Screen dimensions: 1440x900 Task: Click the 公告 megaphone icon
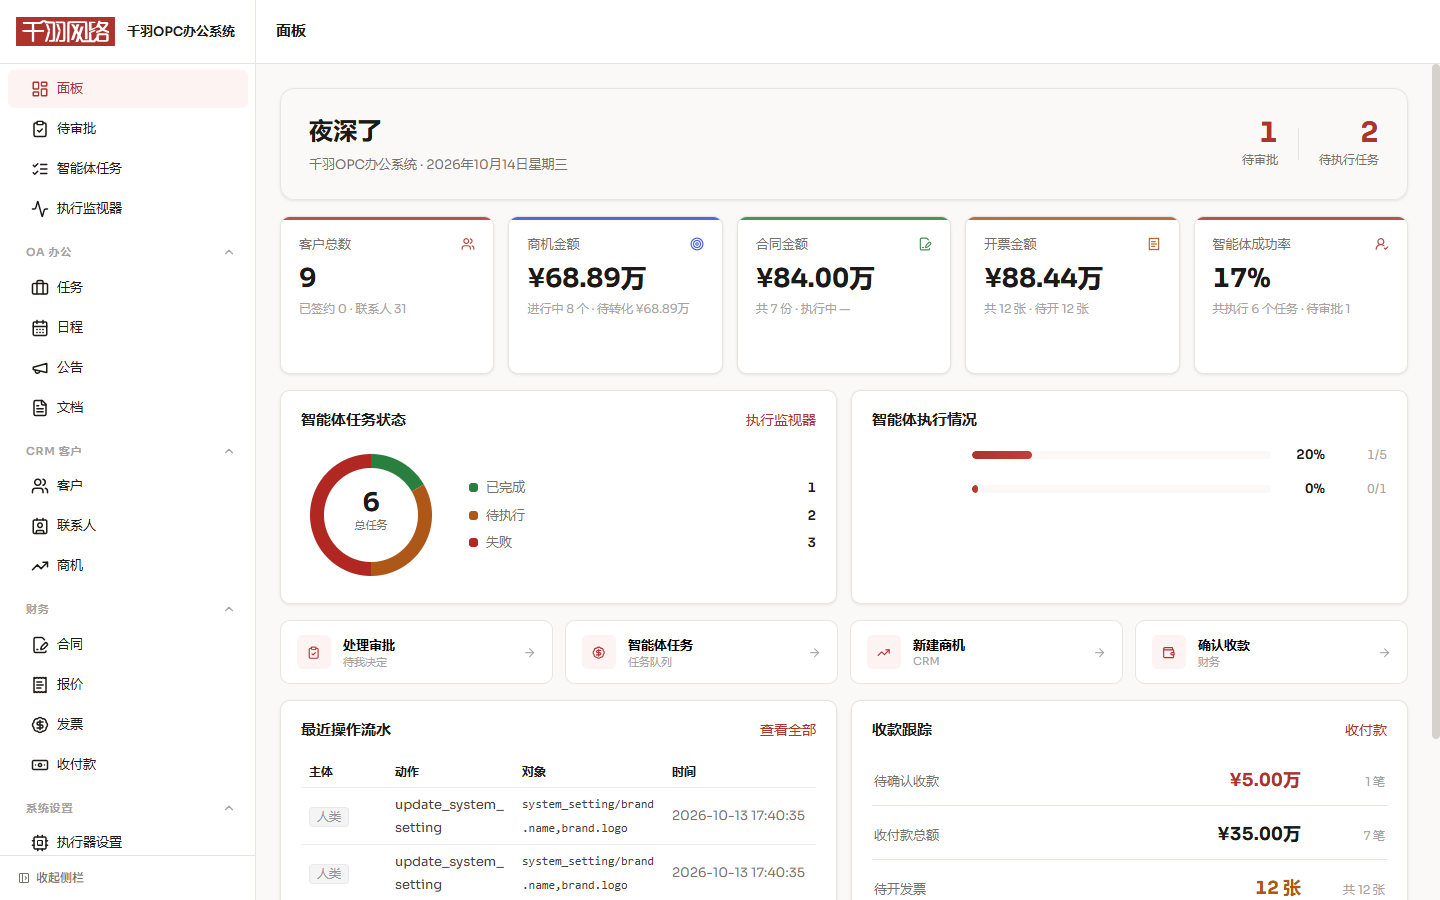click(x=40, y=367)
